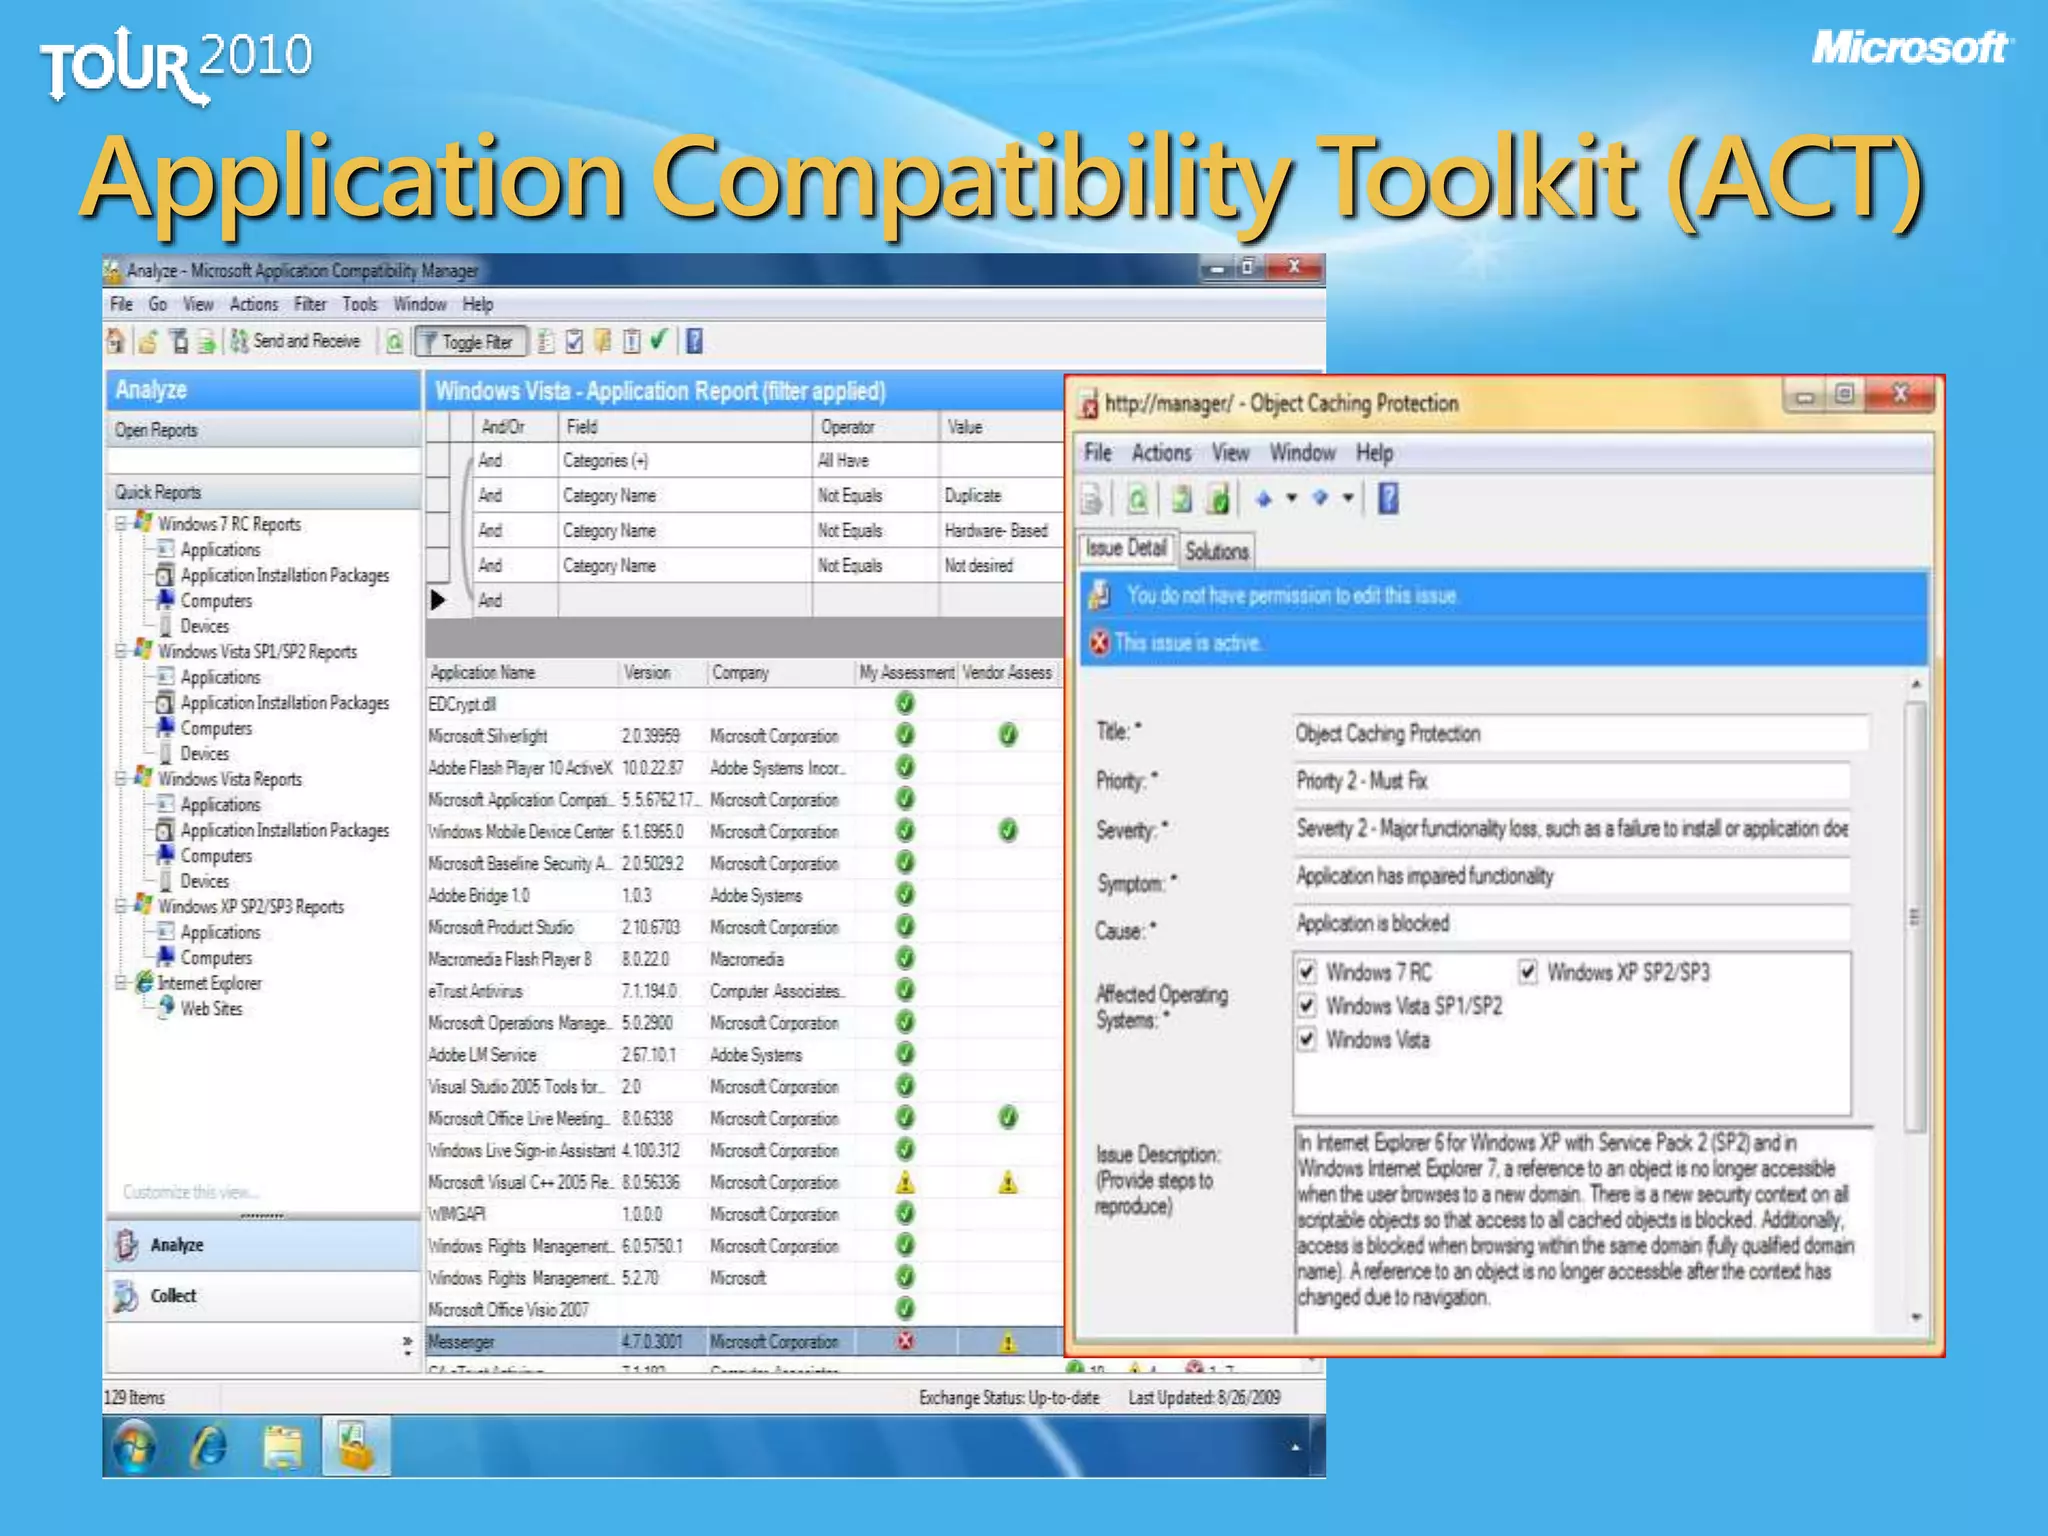This screenshot has width=2048, height=1536.
Task: Click the Quick Reports header
Action: click(x=262, y=492)
